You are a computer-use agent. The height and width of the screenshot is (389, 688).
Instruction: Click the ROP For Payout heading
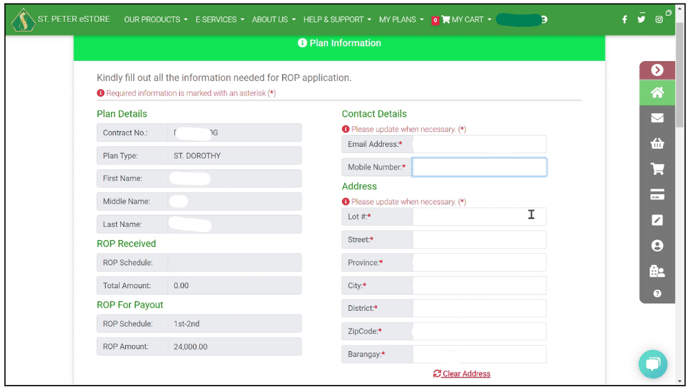[130, 305]
